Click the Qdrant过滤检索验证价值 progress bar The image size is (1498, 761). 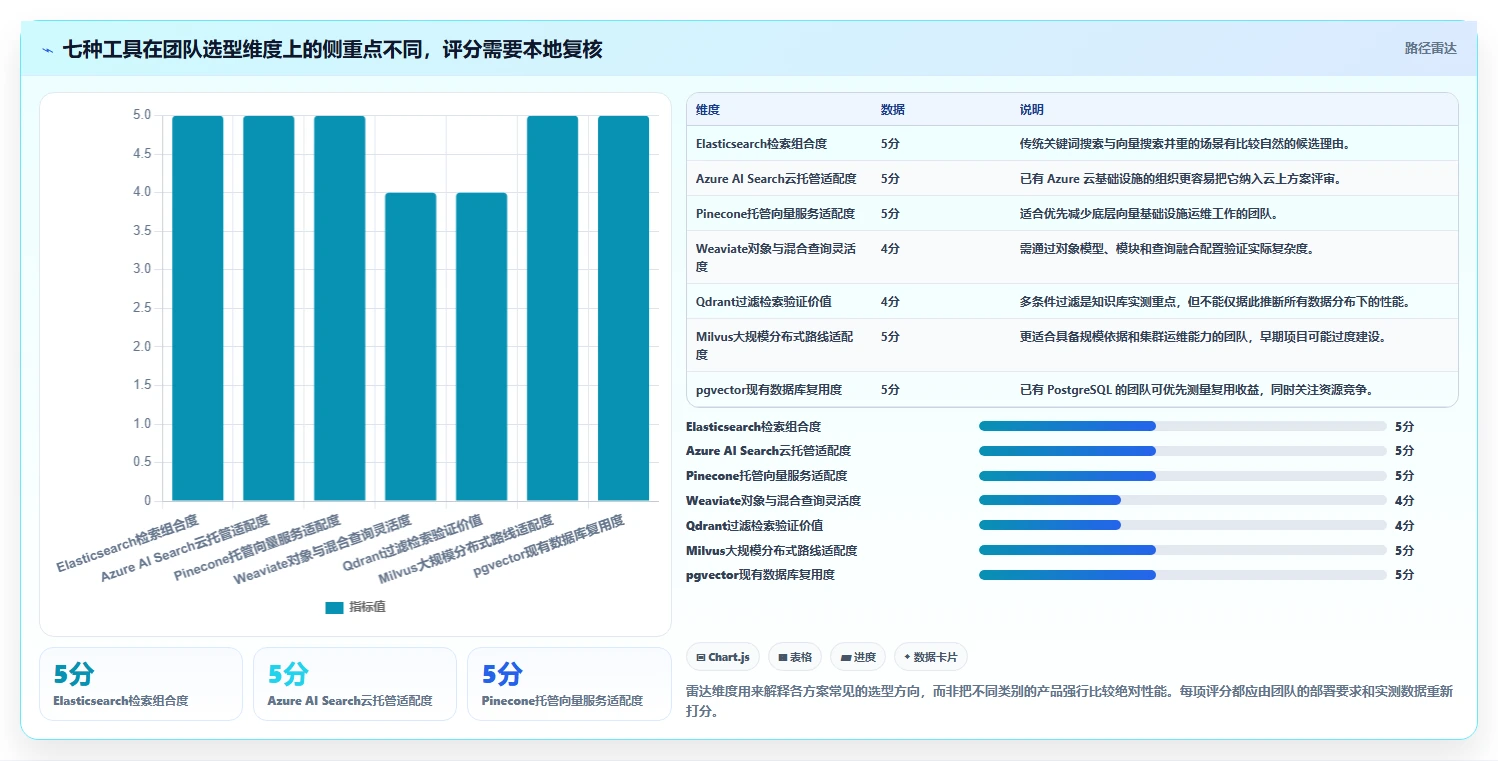(1183, 525)
